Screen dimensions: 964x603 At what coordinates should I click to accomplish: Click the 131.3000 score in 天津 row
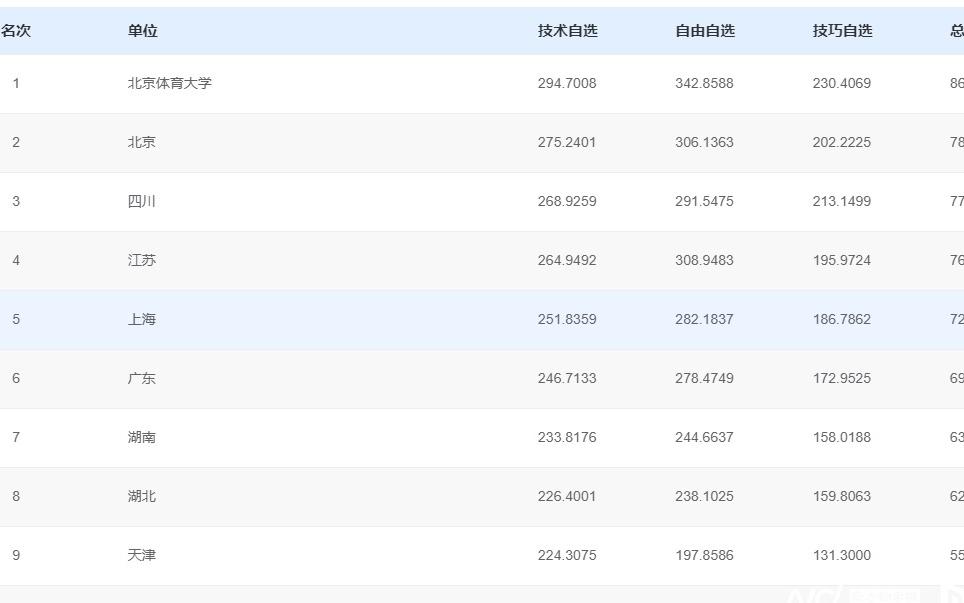coord(841,556)
